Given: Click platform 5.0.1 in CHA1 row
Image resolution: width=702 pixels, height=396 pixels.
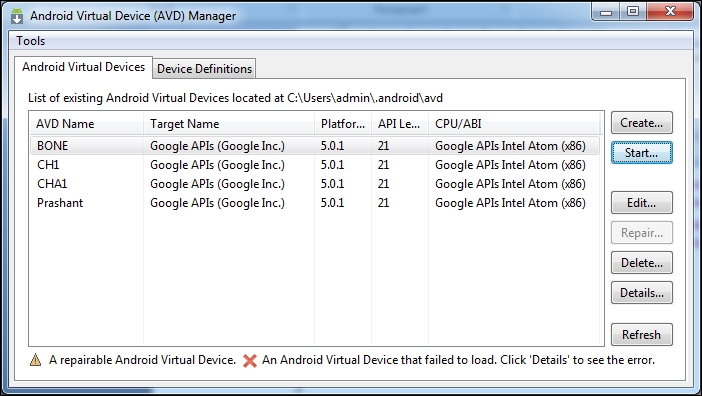Looking at the screenshot, I should pyautogui.click(x=332, y=184).
